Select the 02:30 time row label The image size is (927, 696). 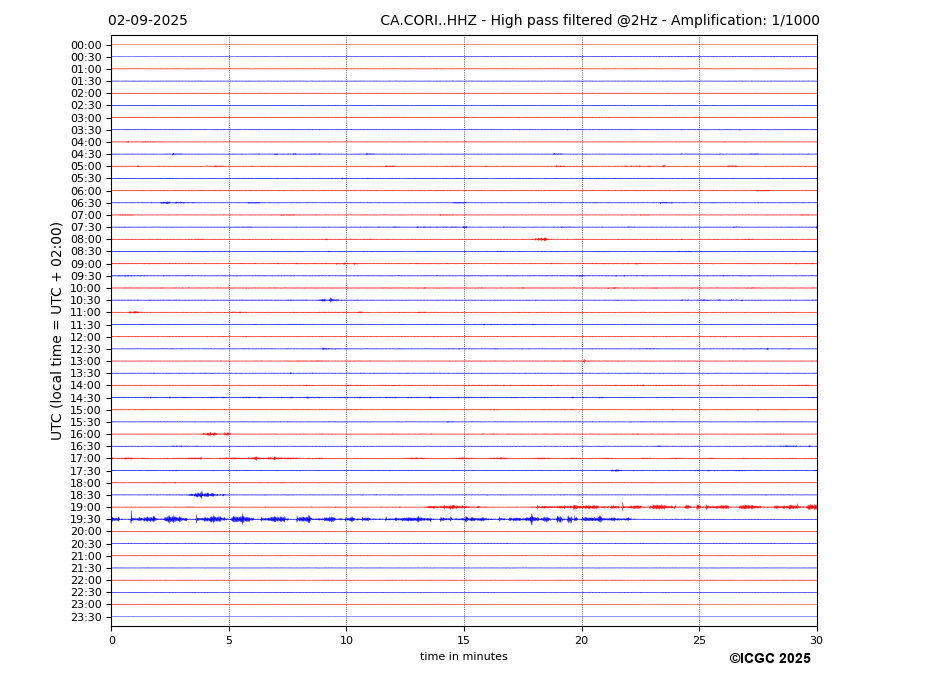click(x=86, y=106)
